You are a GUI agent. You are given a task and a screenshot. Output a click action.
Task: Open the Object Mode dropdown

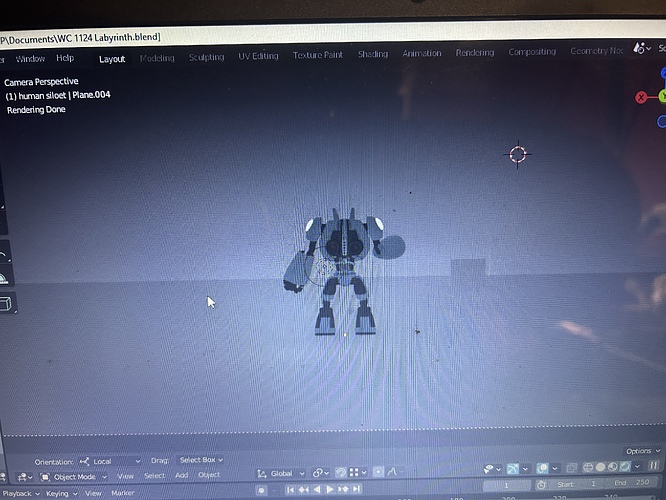tap(73, 477)
